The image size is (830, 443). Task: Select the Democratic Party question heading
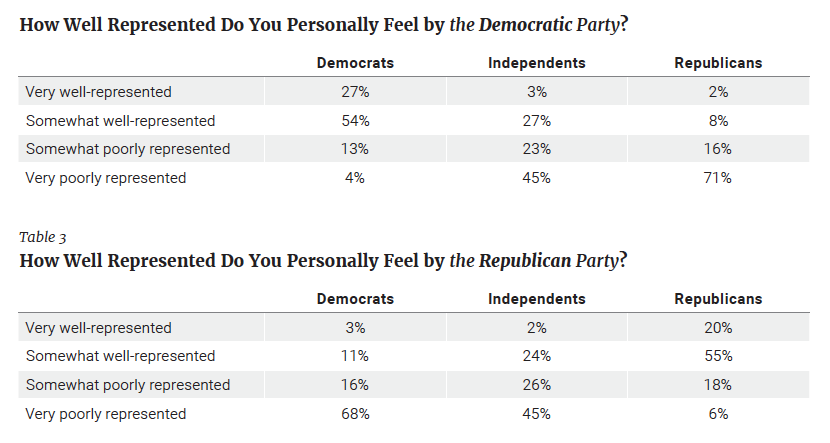coord(323,25)
